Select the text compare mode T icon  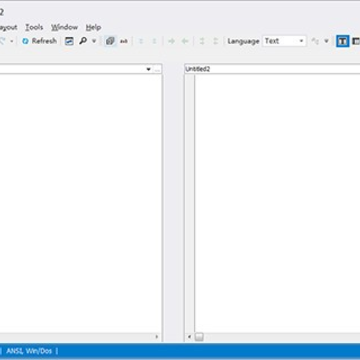coord(342,41)
